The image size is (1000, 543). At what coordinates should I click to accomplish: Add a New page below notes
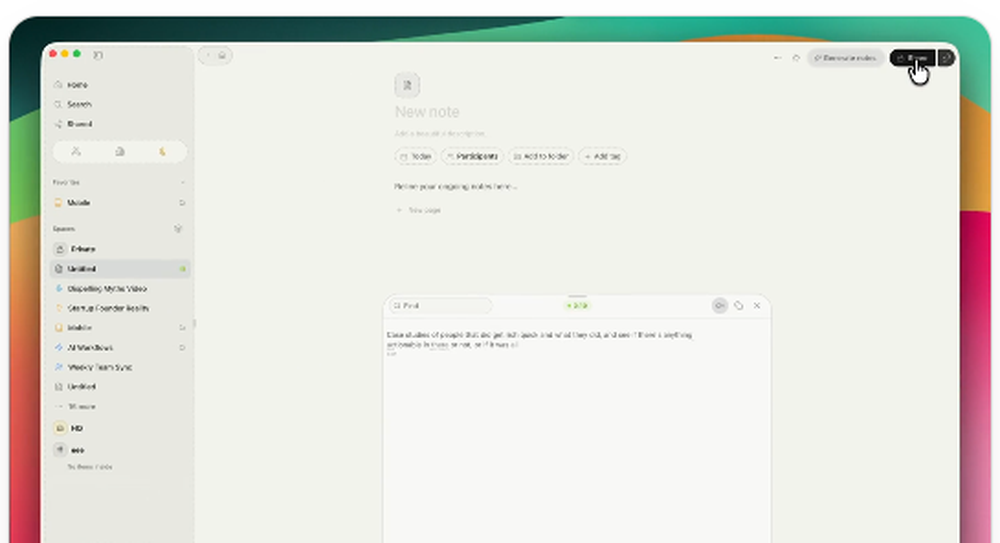(x=418, y=210)
